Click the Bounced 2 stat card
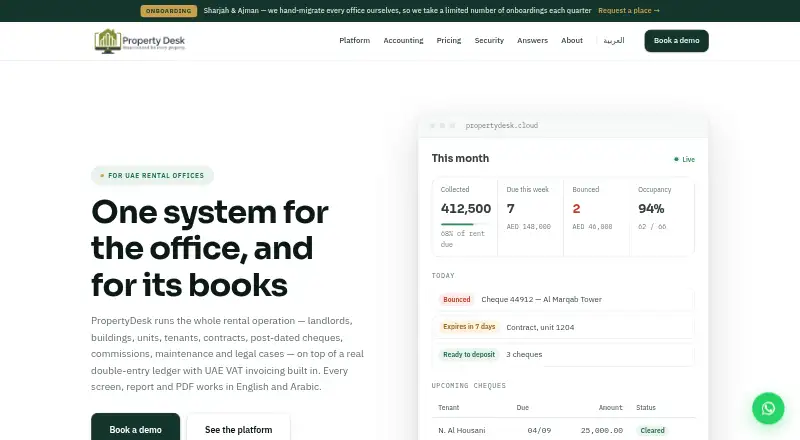 point(596,216)
